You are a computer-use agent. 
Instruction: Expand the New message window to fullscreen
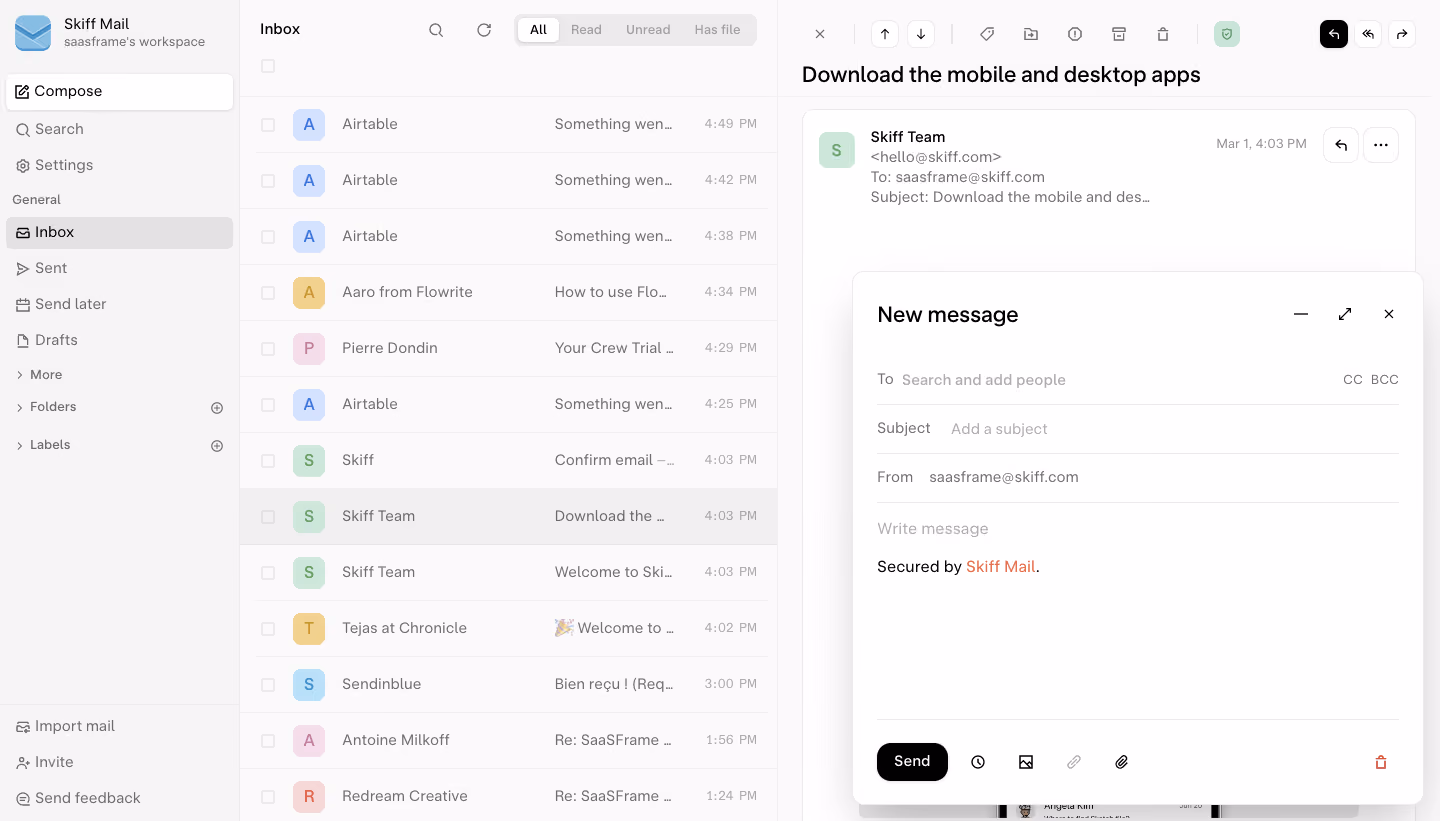[1345, 314]
